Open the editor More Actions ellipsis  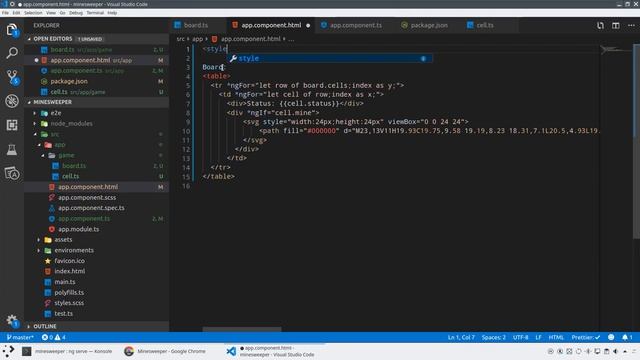pos(631,25)
